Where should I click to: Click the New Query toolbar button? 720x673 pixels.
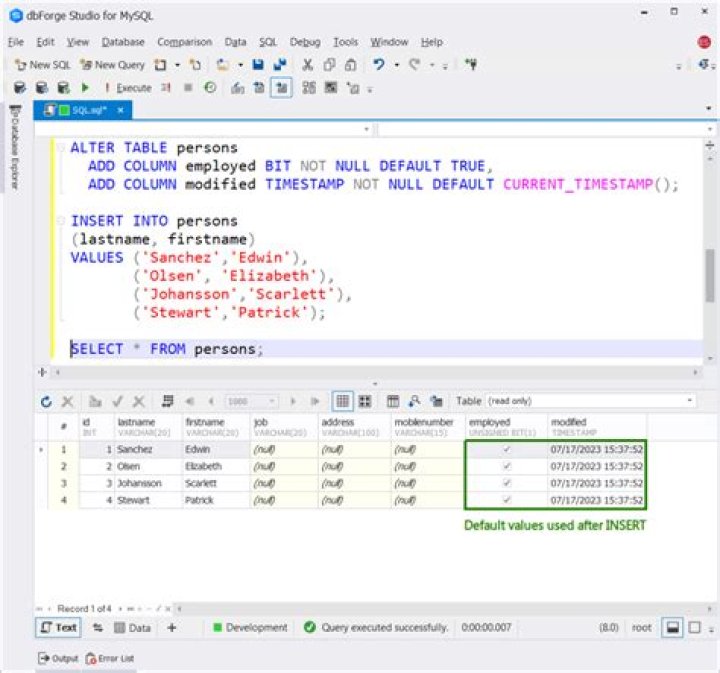pyautogui.click(x=112, y=65)
